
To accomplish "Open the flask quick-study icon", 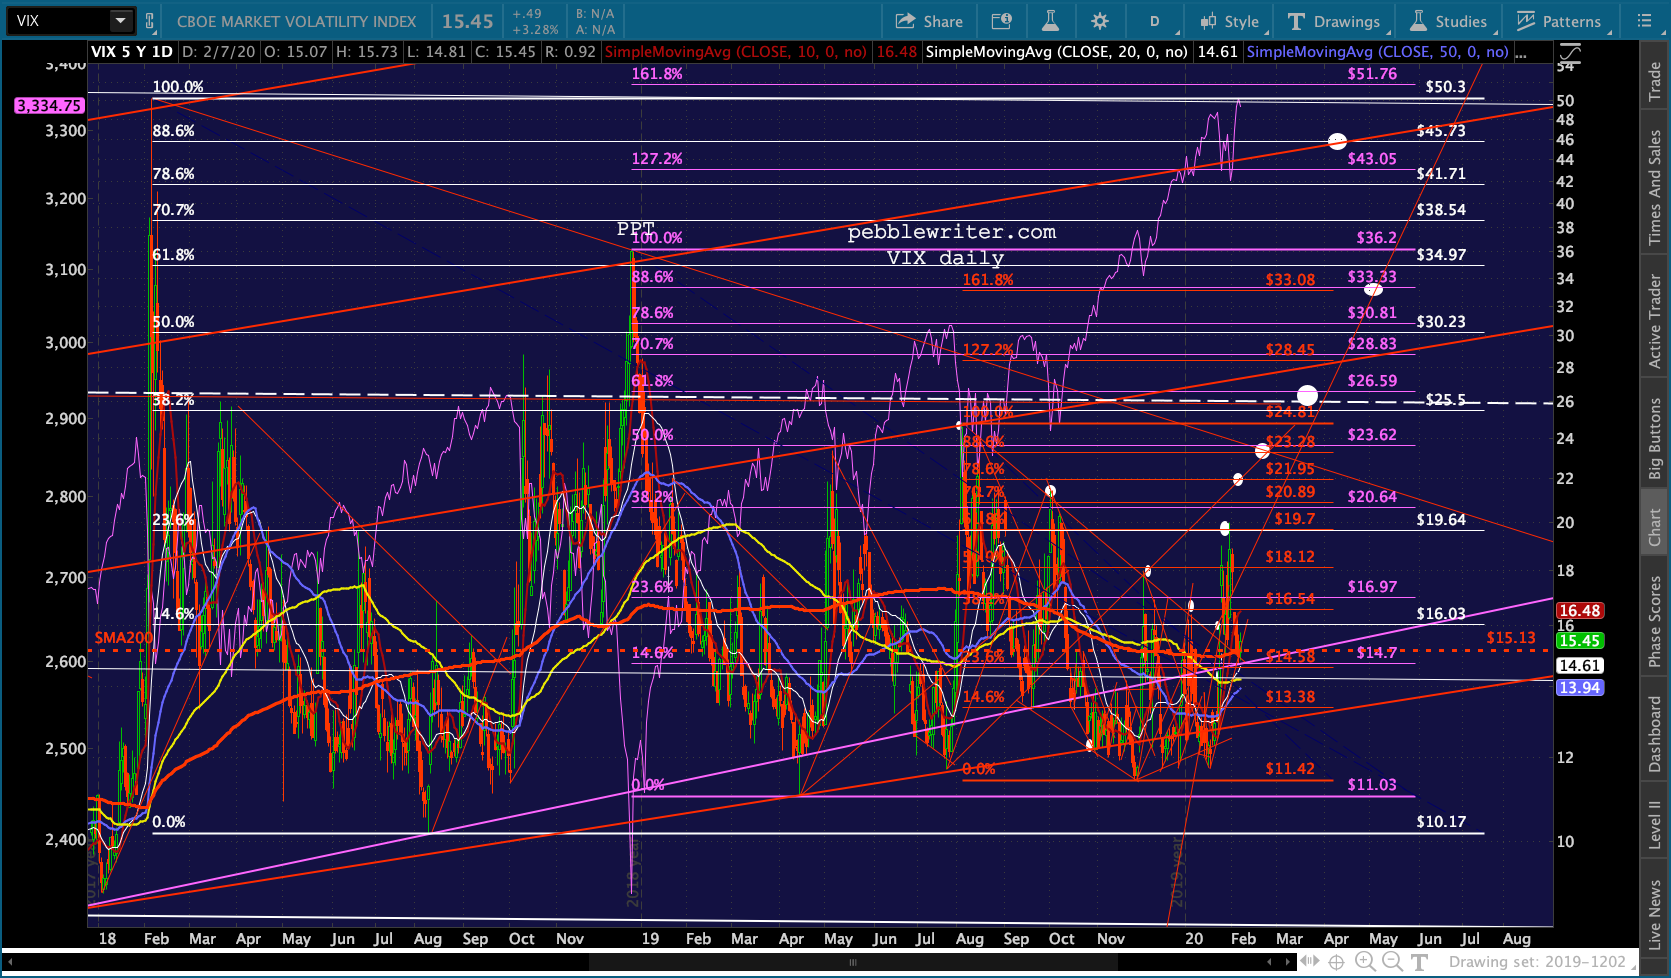I will coord(1050,21).
